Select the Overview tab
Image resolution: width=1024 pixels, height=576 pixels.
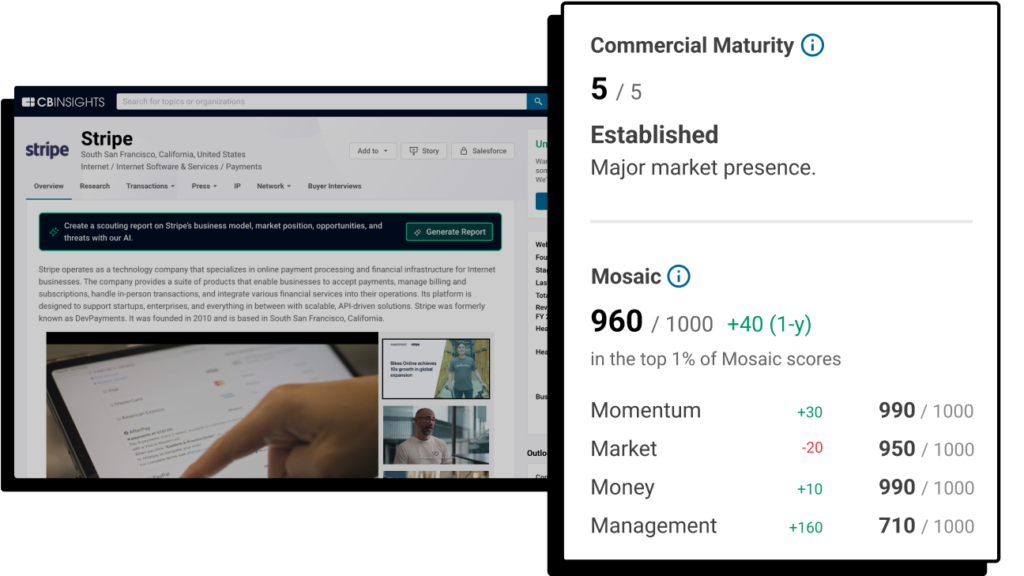coord(49,186)
